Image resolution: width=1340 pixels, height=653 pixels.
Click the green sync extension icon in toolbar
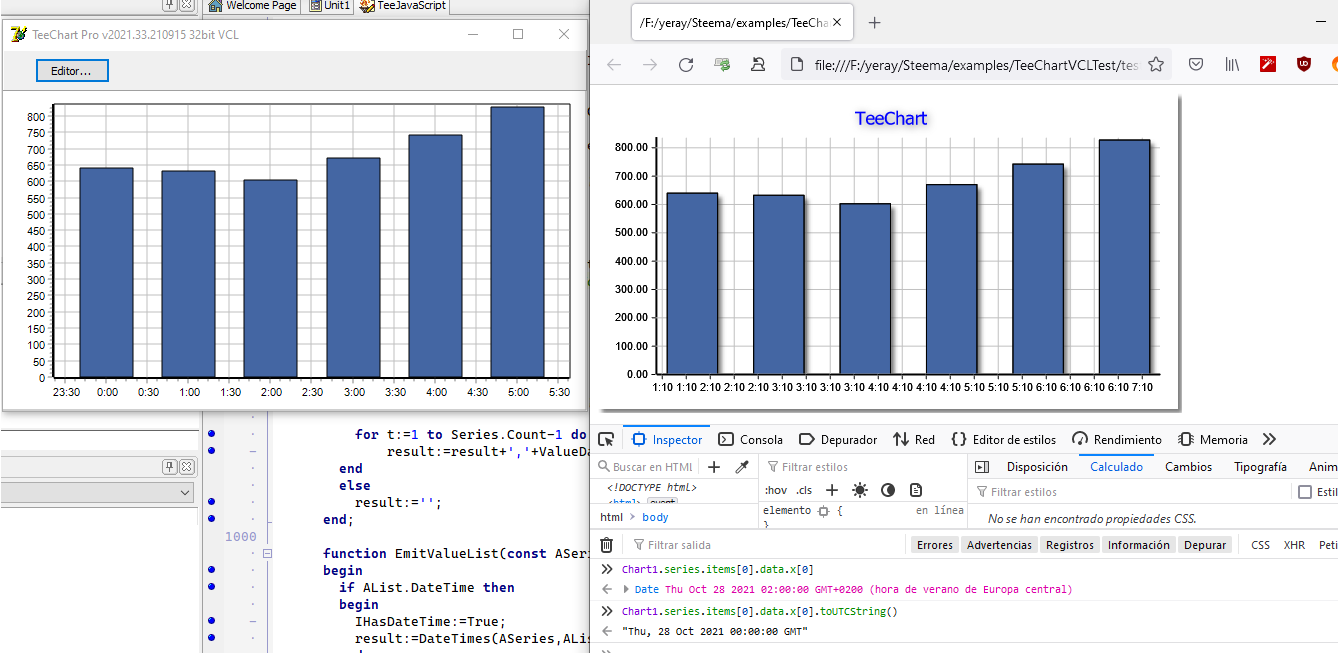click(722, 64)
